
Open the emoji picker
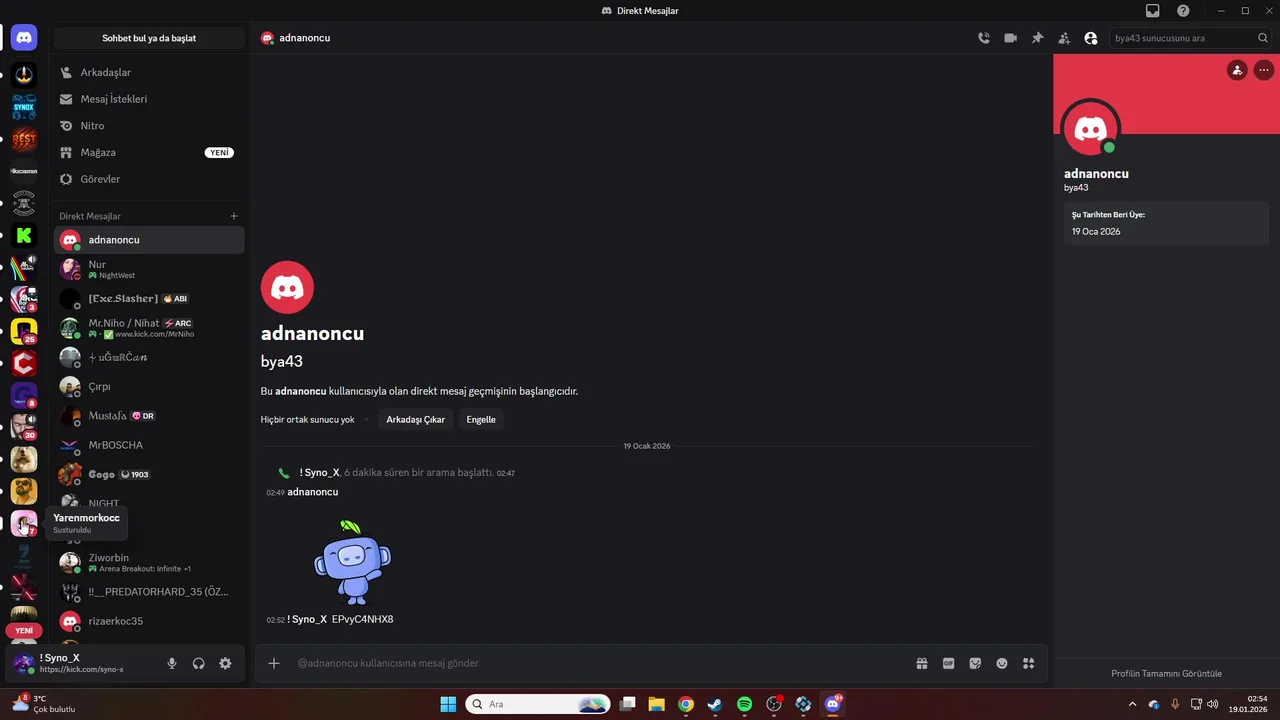[x=1002, y=663]
